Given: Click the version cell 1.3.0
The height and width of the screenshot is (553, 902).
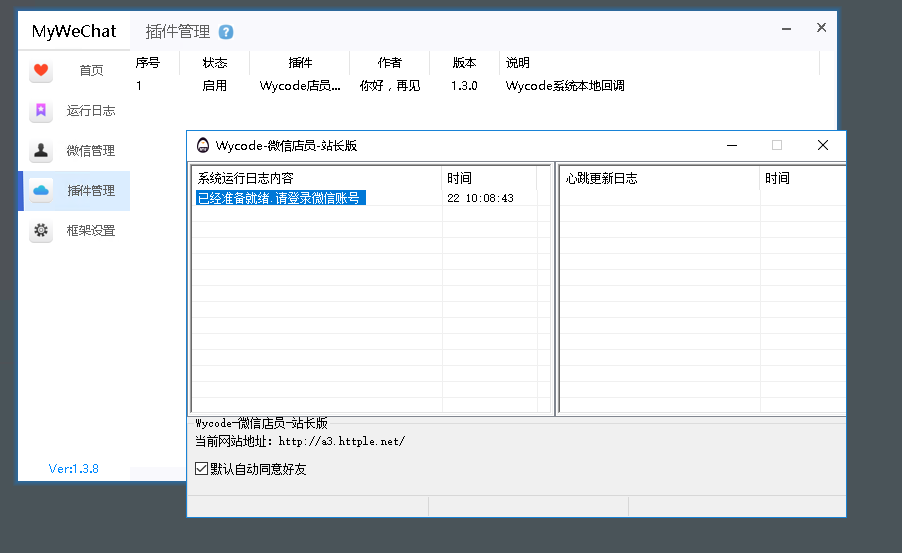Looking at the screenshot, I should (464, 86).
